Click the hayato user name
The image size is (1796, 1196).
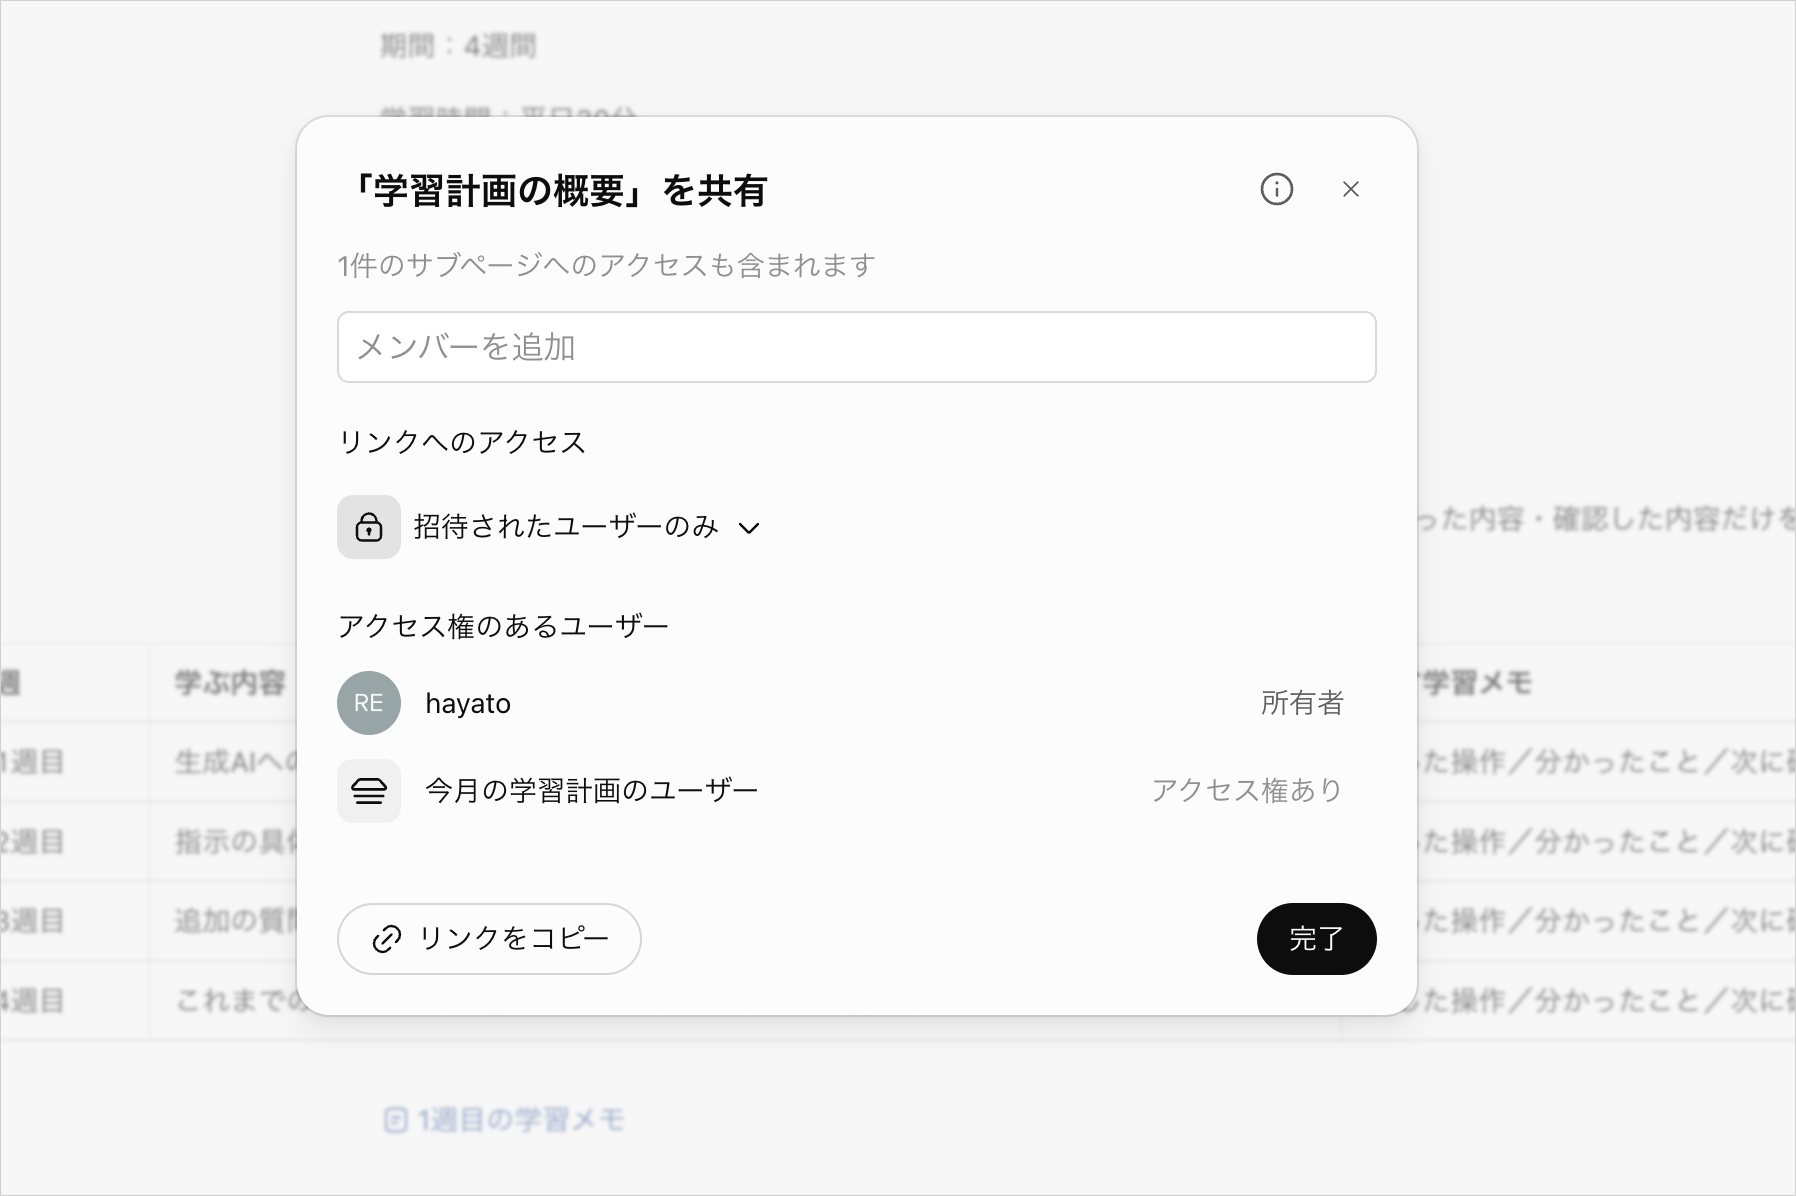(x=468, y=703)
